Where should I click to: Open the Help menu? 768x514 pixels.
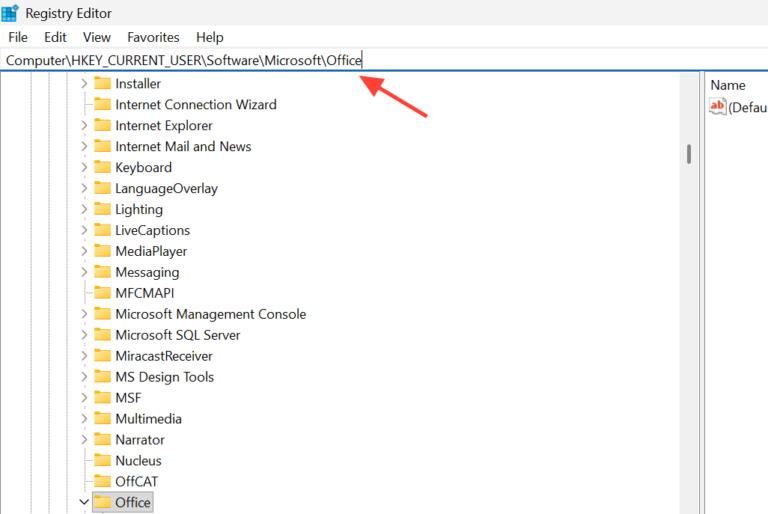point(210,38)
